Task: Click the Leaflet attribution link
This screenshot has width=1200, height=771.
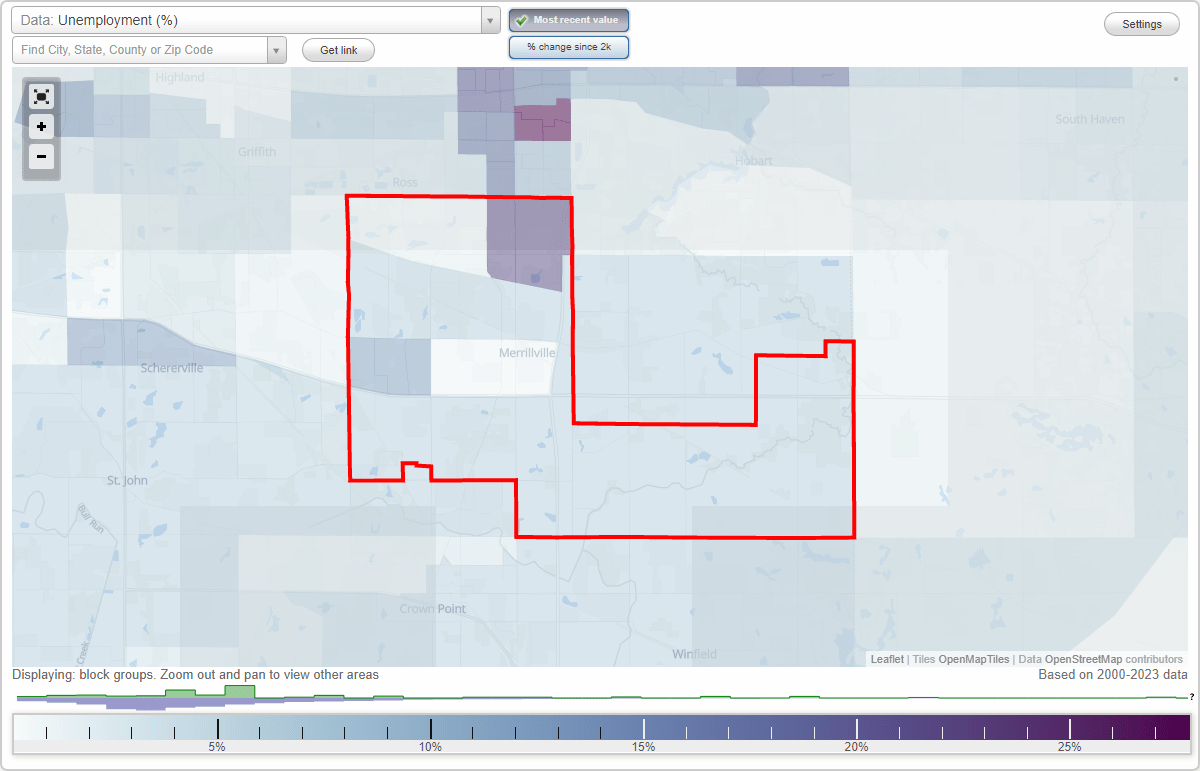Action: click(886, 659)
